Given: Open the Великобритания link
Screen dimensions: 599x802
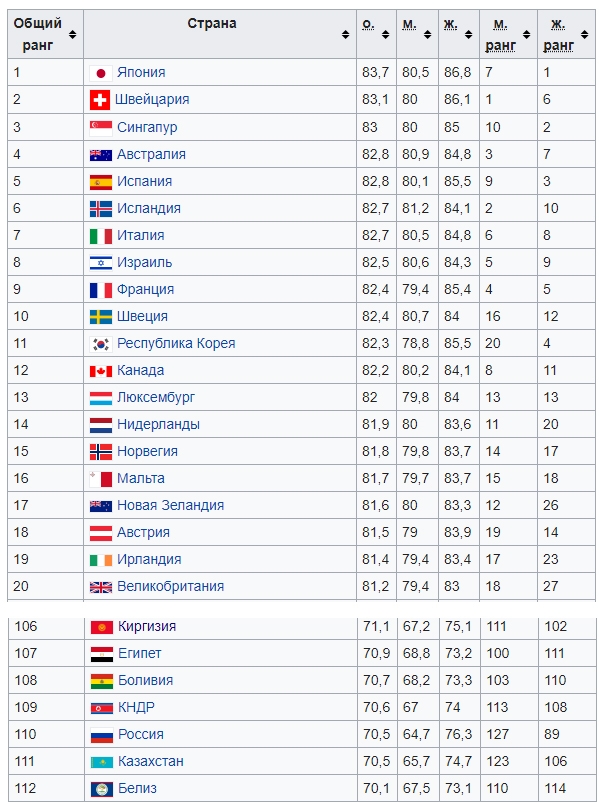Looking at the screenshot, I should point(170,586).
